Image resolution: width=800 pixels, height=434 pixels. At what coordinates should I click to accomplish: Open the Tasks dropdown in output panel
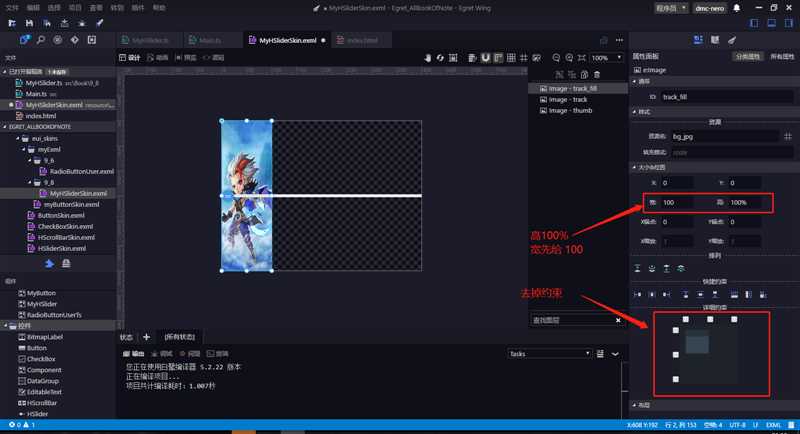point(549,353)
